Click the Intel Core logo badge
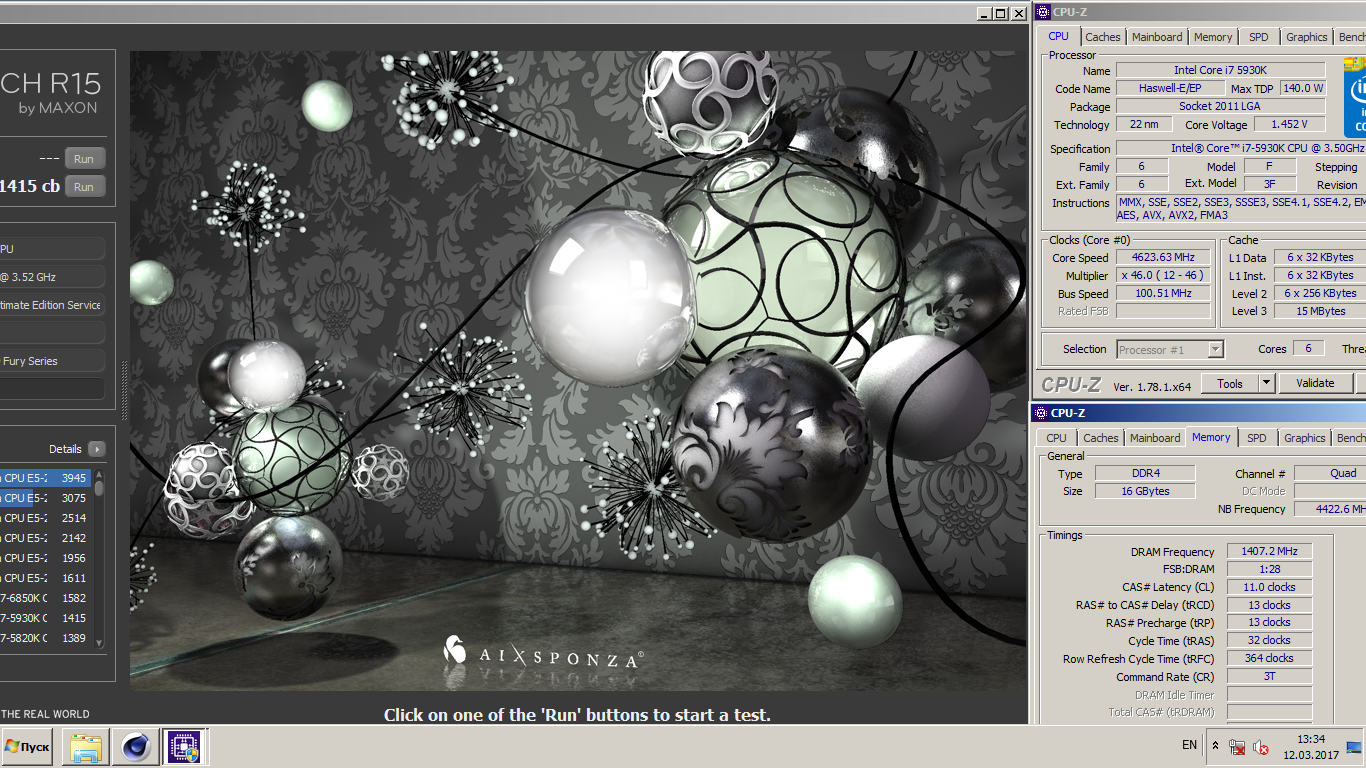Screen dimensions: 1366x768 pos(1355,97)
